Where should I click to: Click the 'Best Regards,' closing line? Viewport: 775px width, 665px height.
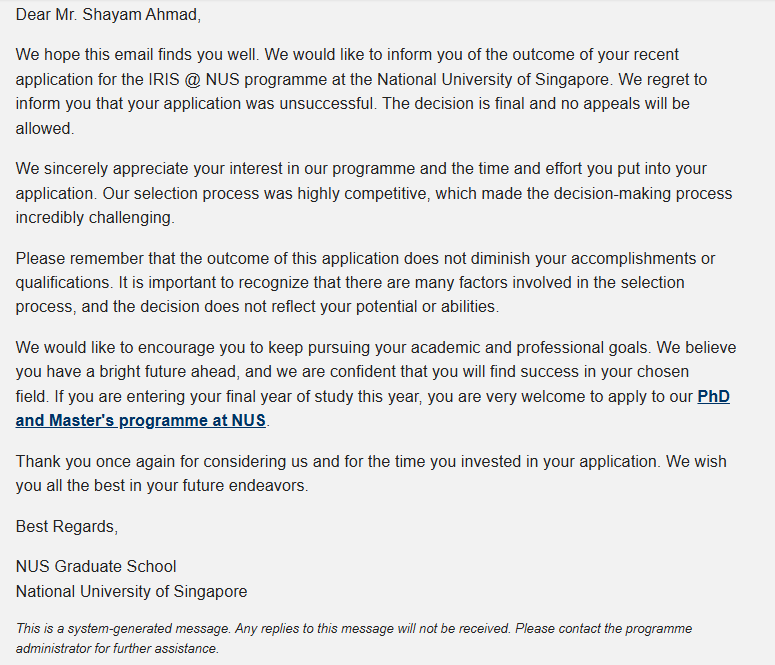tap(67, 527)
